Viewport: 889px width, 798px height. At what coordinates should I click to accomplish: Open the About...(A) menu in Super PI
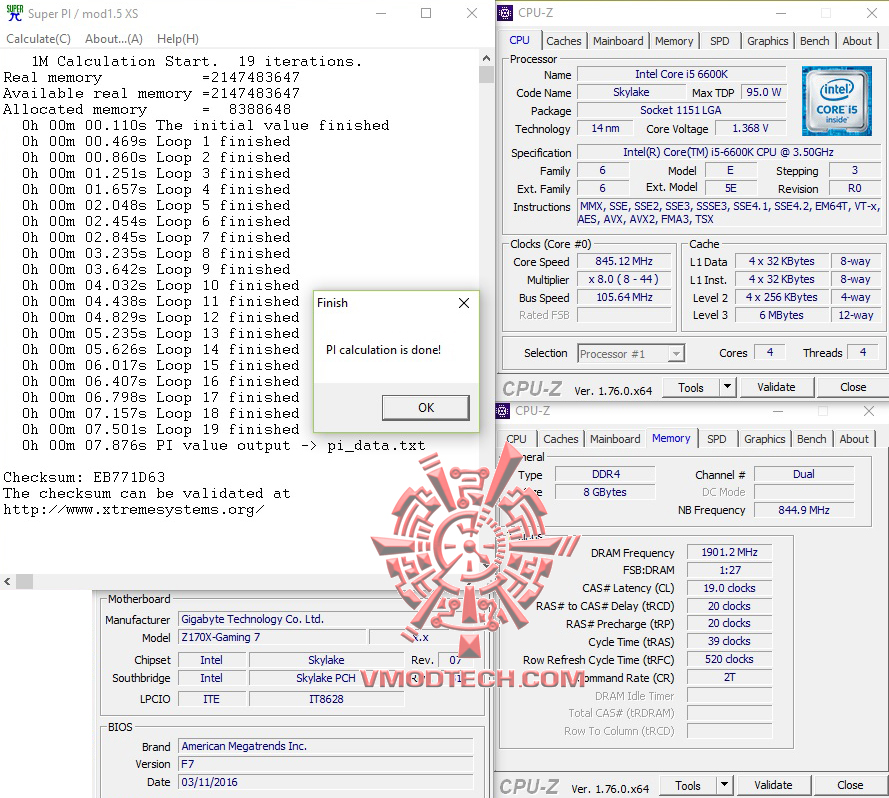tap(113, 39)
